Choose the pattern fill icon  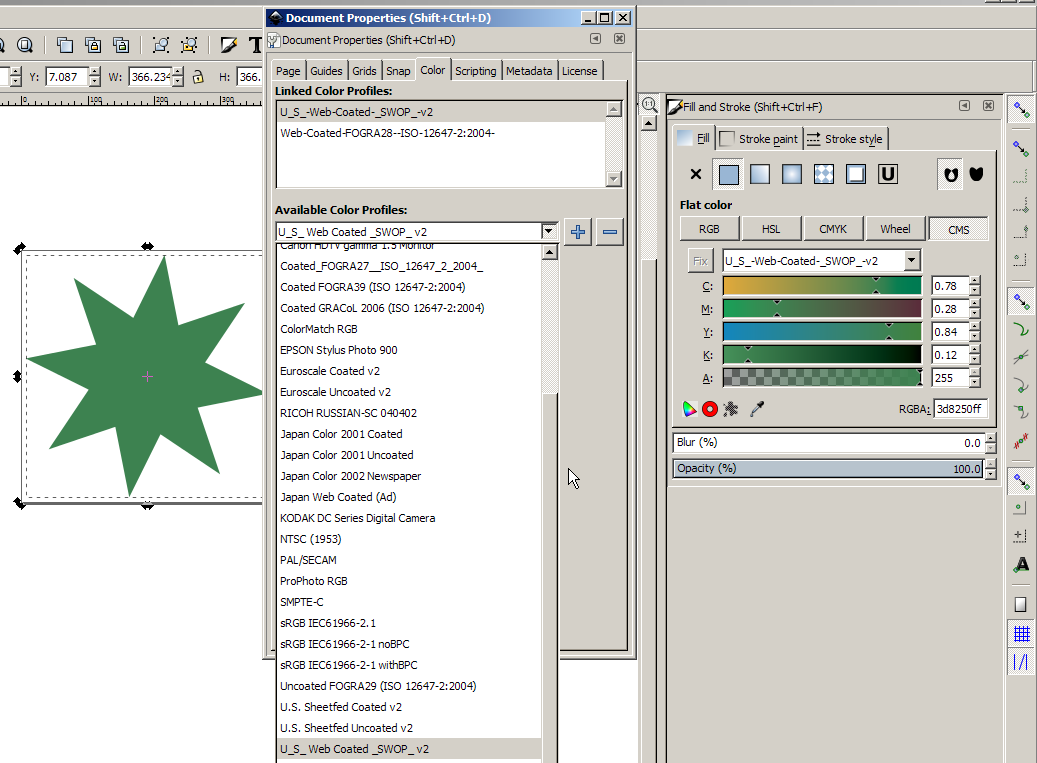pos(824,174)
